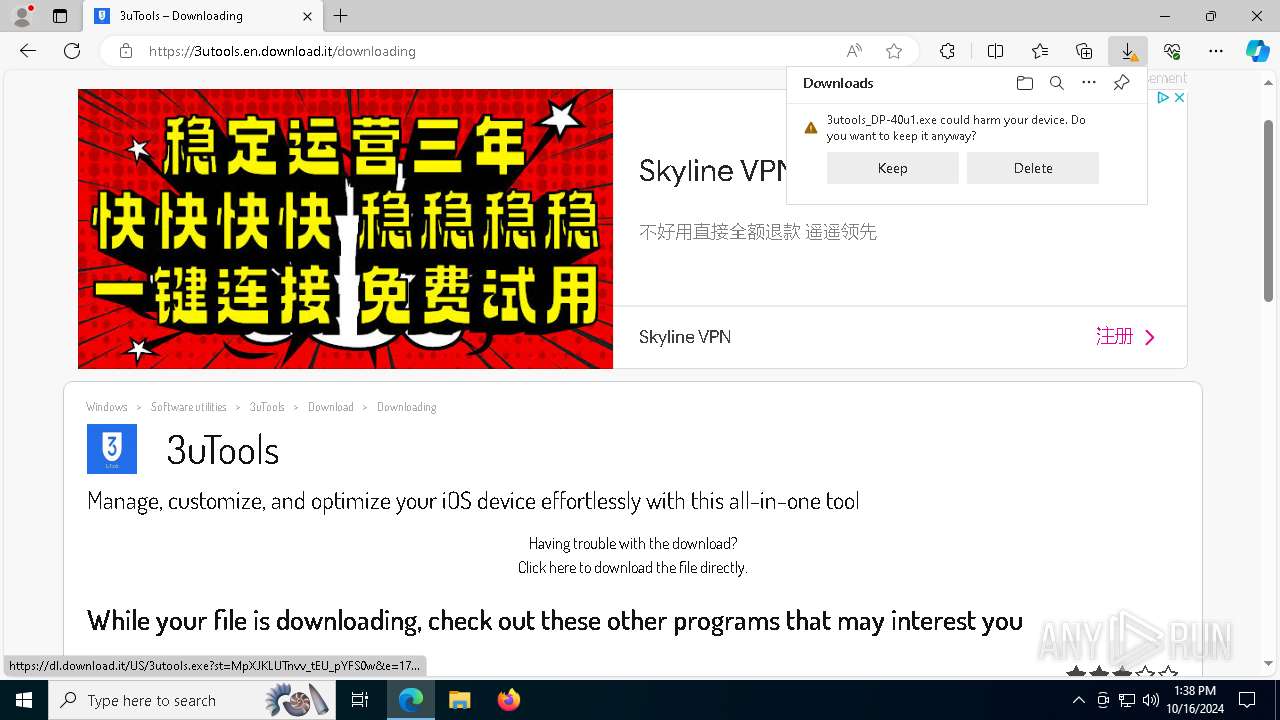Launch Firefox from the taskbar
The image size is (1280, 720).
[508, 700]
